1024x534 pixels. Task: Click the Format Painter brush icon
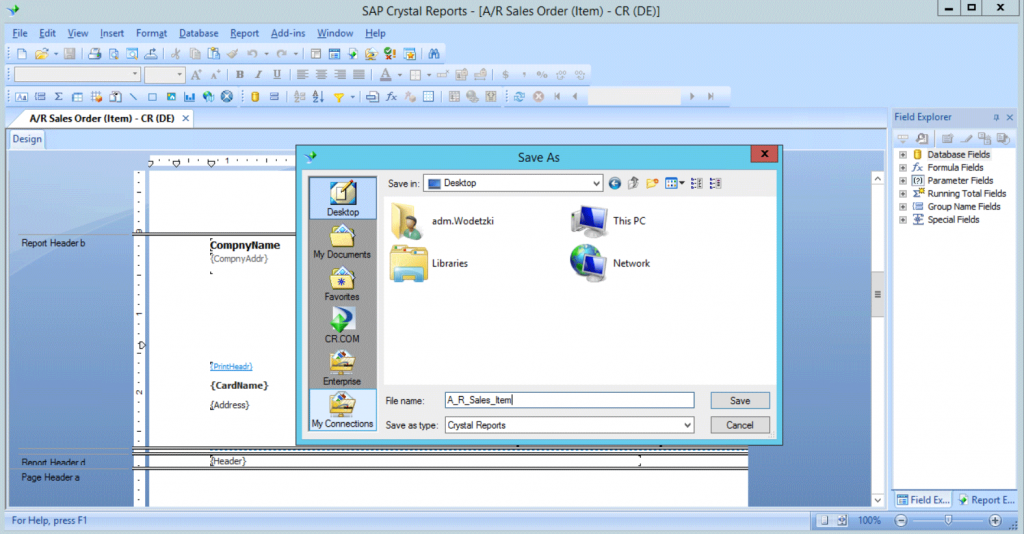[x=232, y=54]
